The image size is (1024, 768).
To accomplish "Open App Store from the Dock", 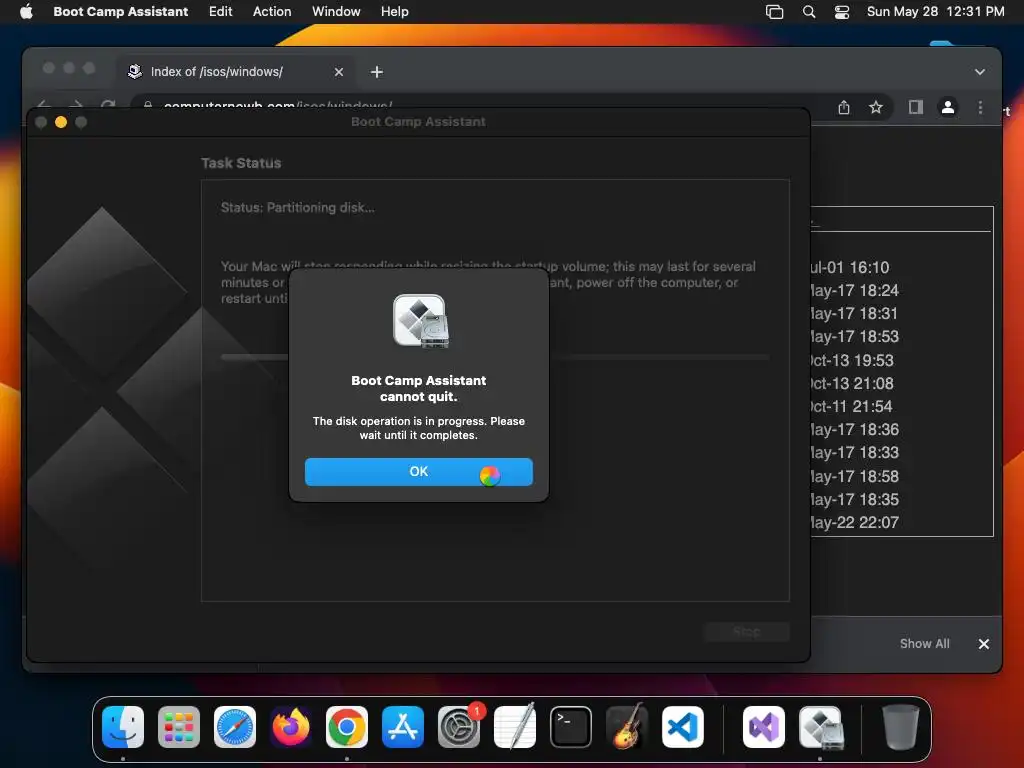I will (403, 727).
